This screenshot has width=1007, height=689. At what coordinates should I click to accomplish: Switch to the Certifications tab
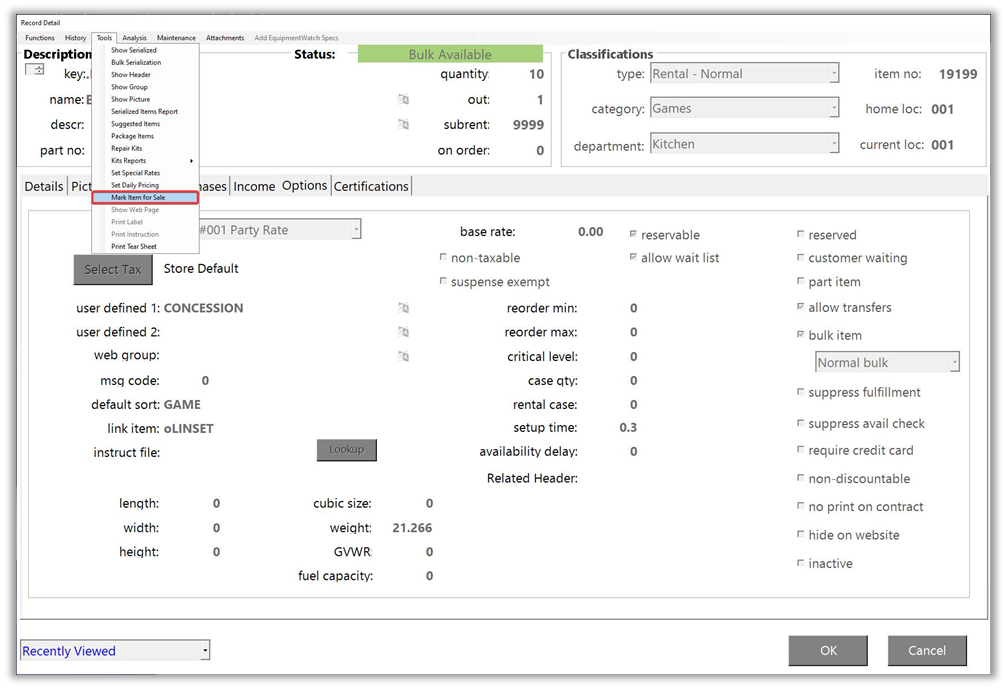[x=371, y=186]
